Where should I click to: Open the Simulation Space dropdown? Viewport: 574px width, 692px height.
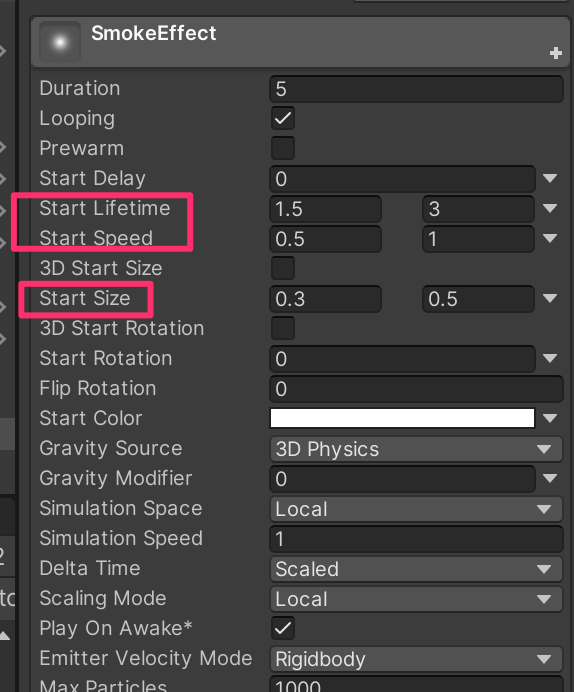(416, 509)
